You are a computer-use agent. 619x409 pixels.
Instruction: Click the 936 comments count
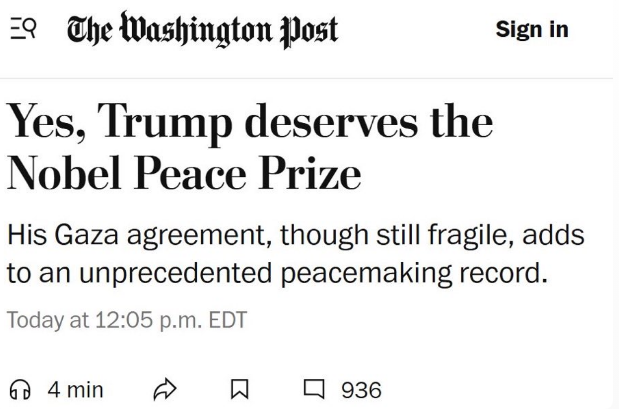pos(361,389)
